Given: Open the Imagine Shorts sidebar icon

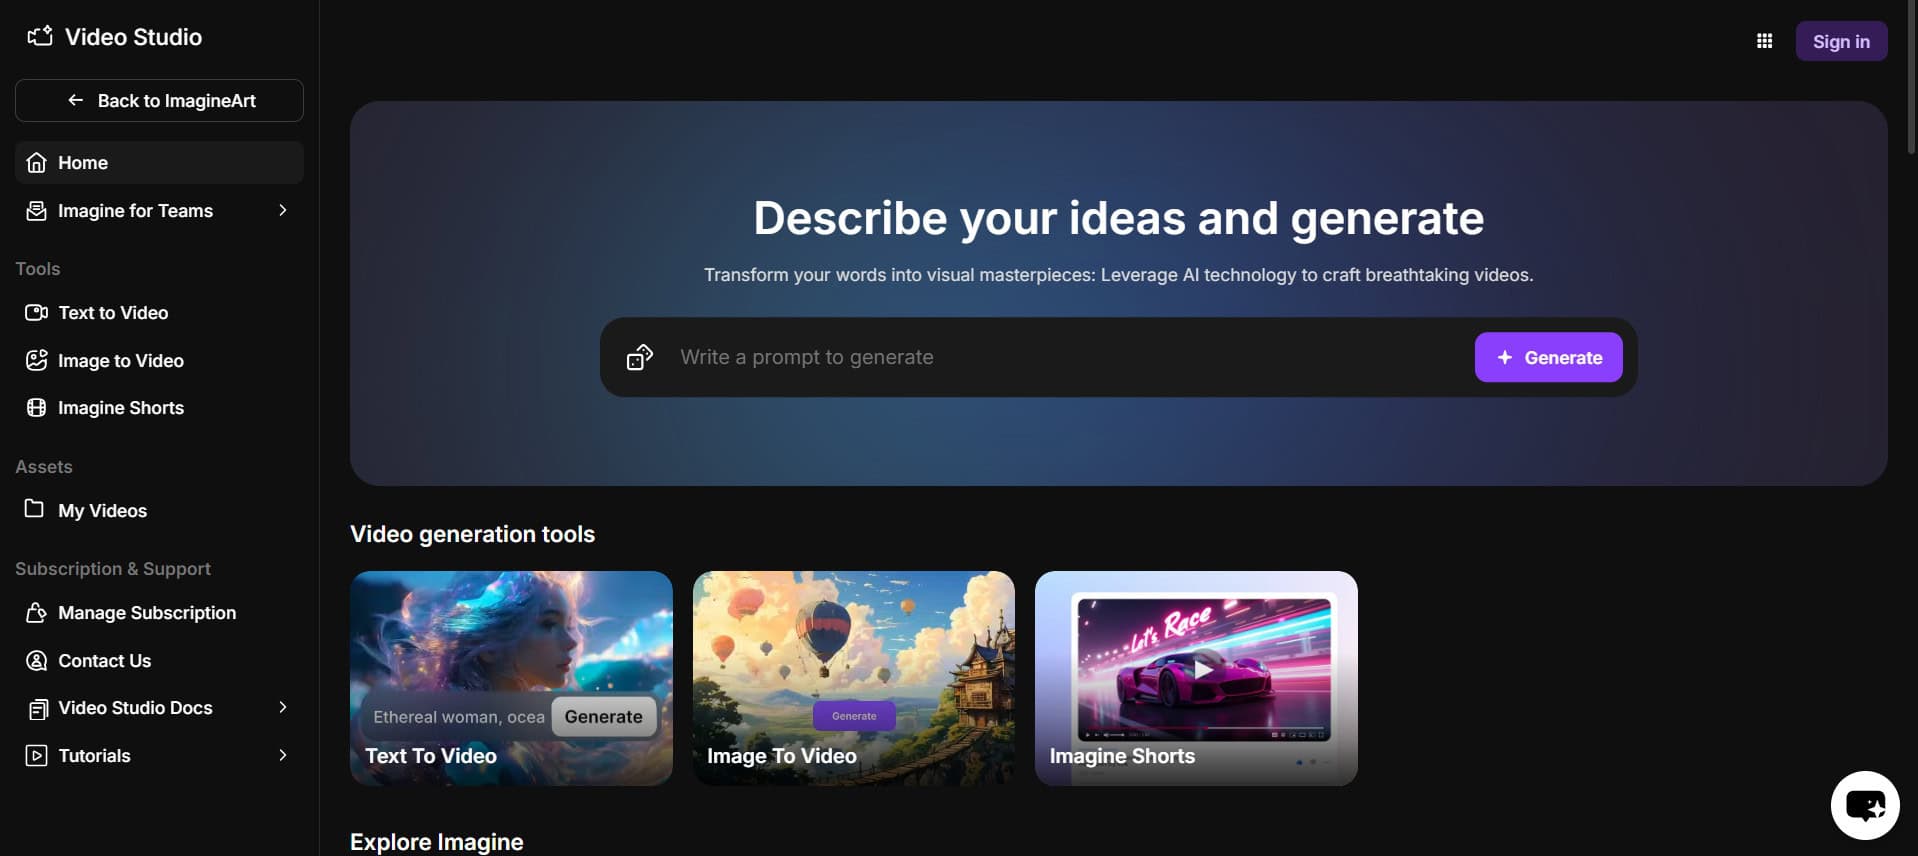Looking at the screenshot, I should (36, 407).
